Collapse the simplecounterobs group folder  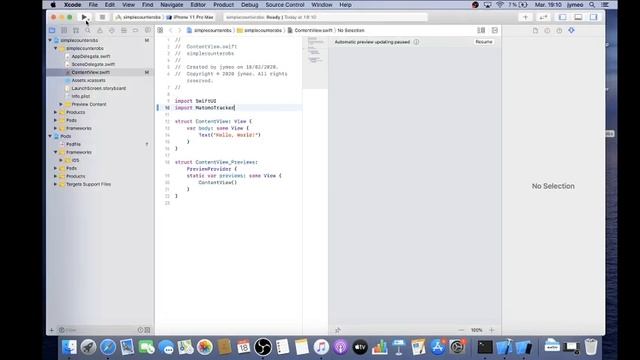(56, 48)
